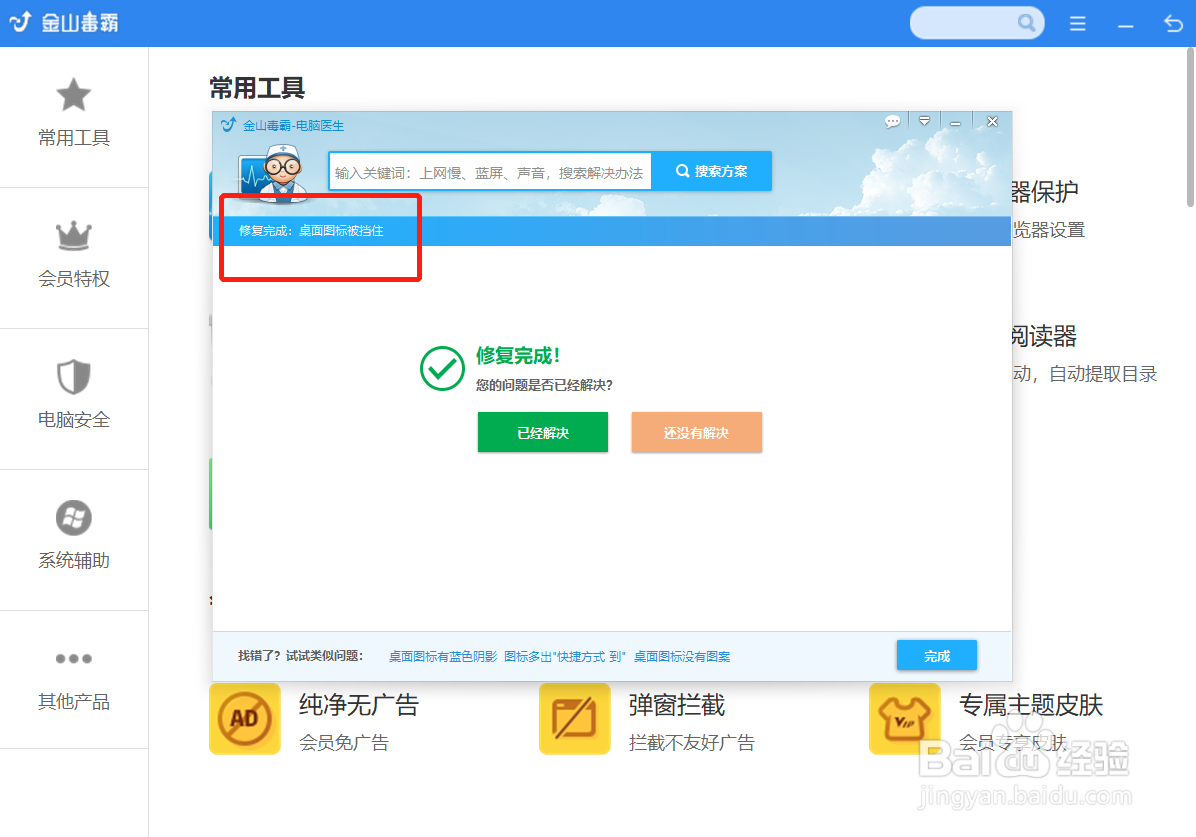Image resolution: width=1196 pixels, height=837 pixels.
Task: Open the 桌面图标有蓝色阴影 link
Action: click(442, 656)
